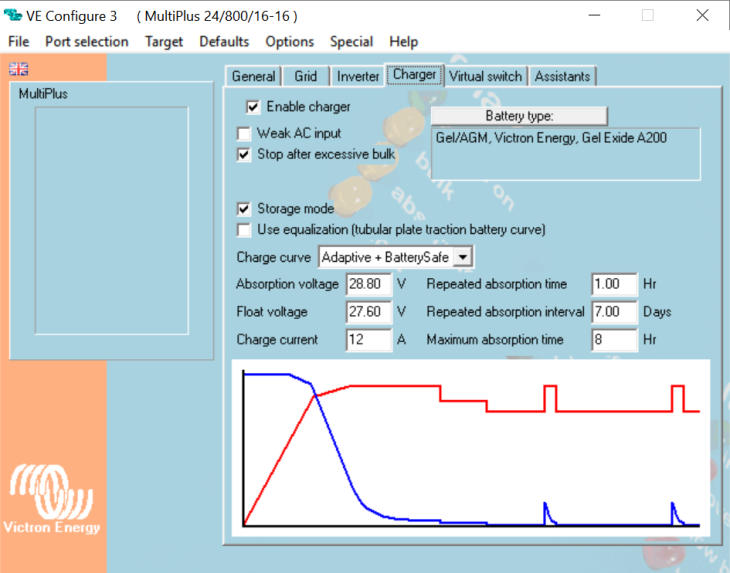This screenshot has height=573, width=730.
Task: Enable Use equalization checkbox
Action: point(243,230)
